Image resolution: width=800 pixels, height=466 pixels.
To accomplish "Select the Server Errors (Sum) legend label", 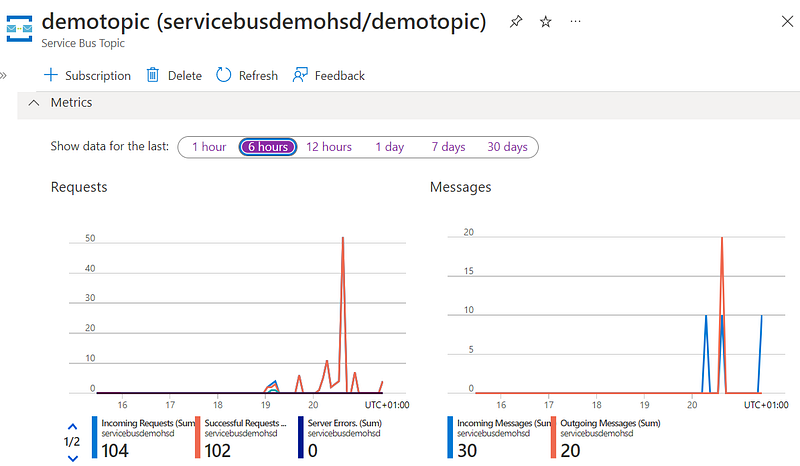I will click(x=344, y=423).
